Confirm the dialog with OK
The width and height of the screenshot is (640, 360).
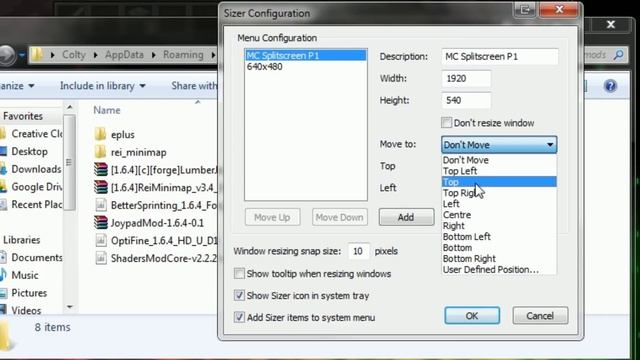pyautogui.click(x=472, y=316)
